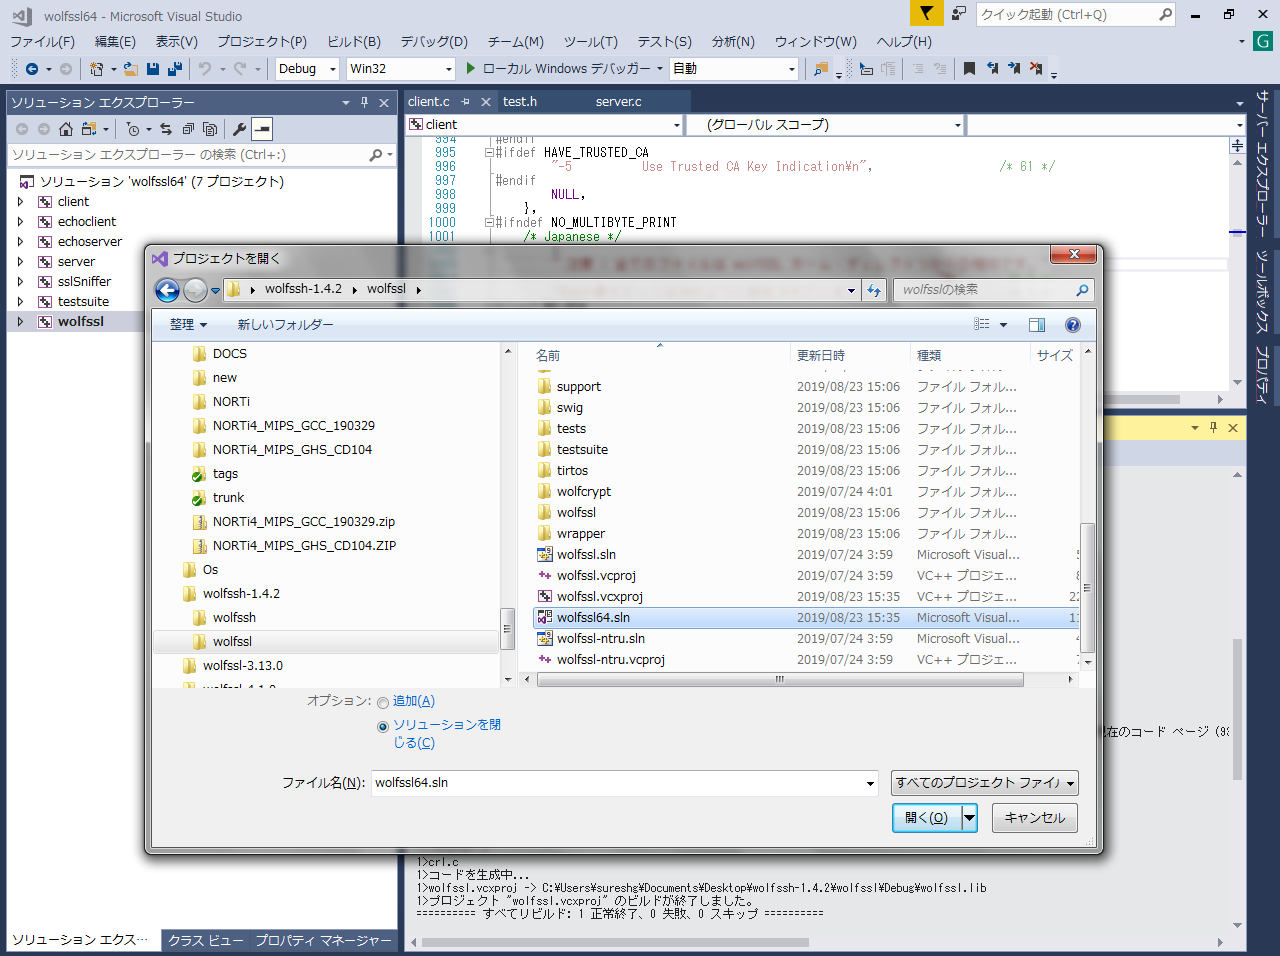Switch to the test.h editor tab
The height and width of the screenshot is (956, 1280).
click(x=520, y=101)
